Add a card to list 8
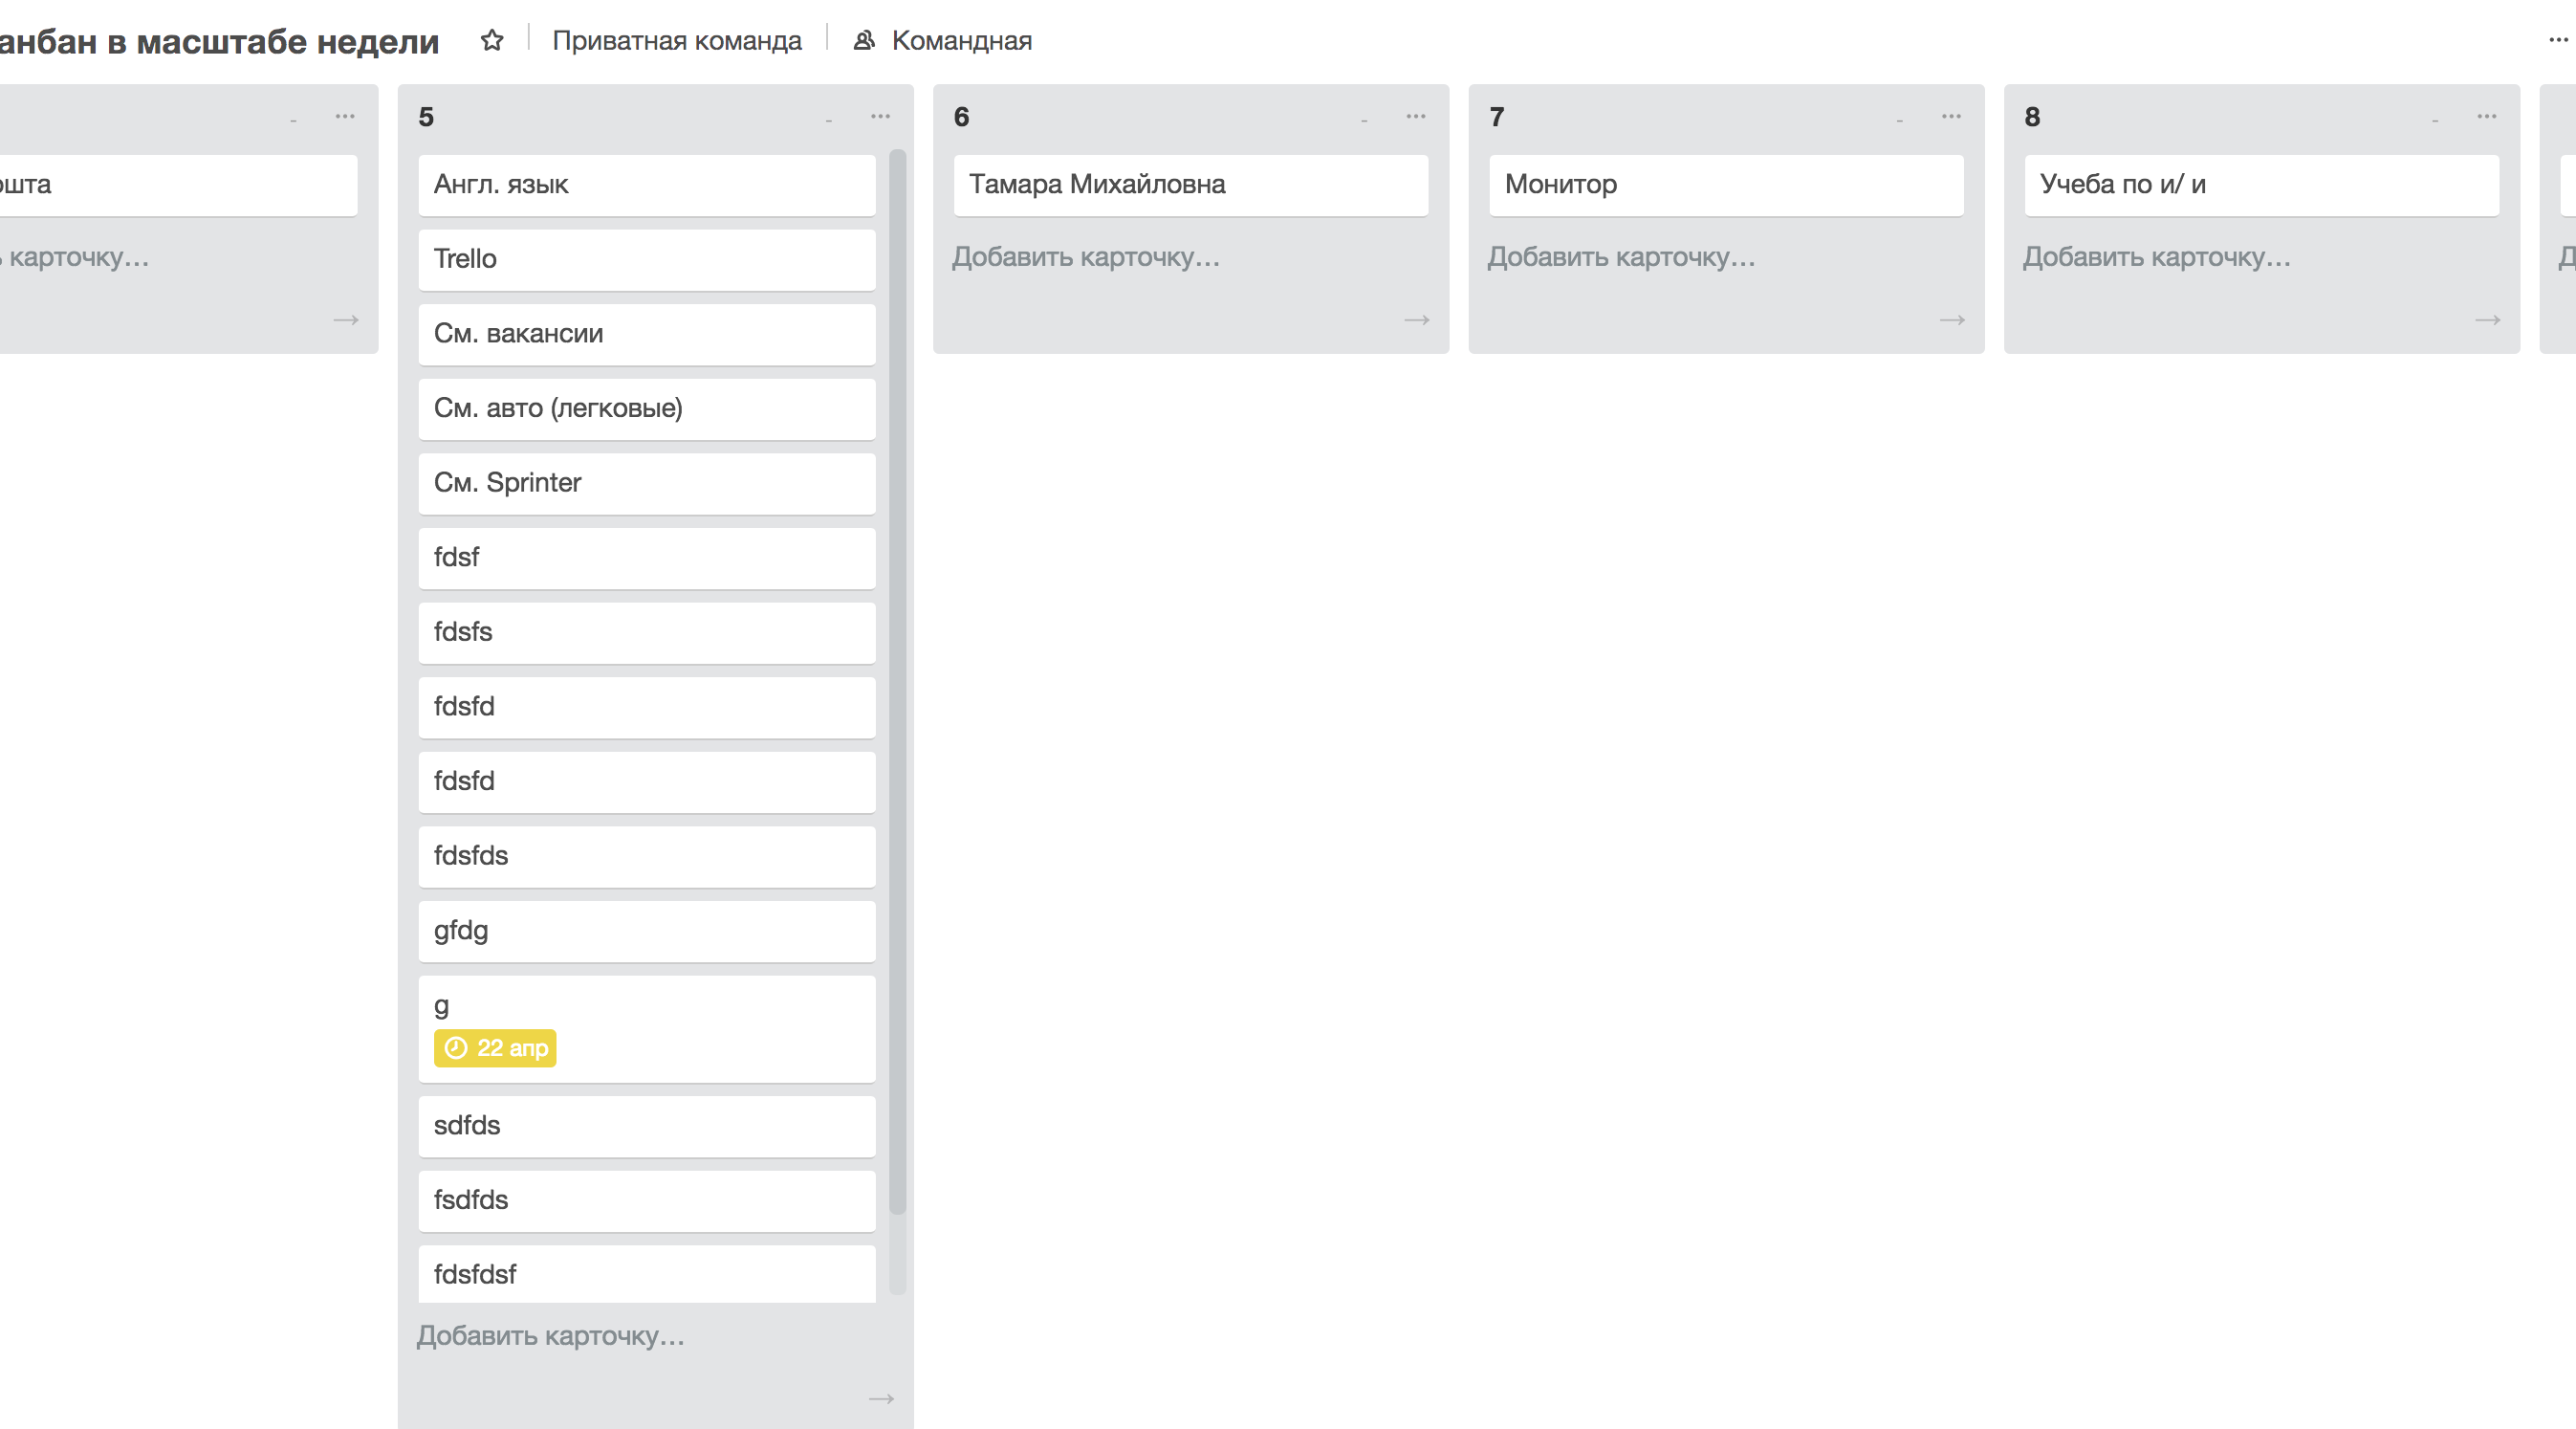 [2157, 257]
